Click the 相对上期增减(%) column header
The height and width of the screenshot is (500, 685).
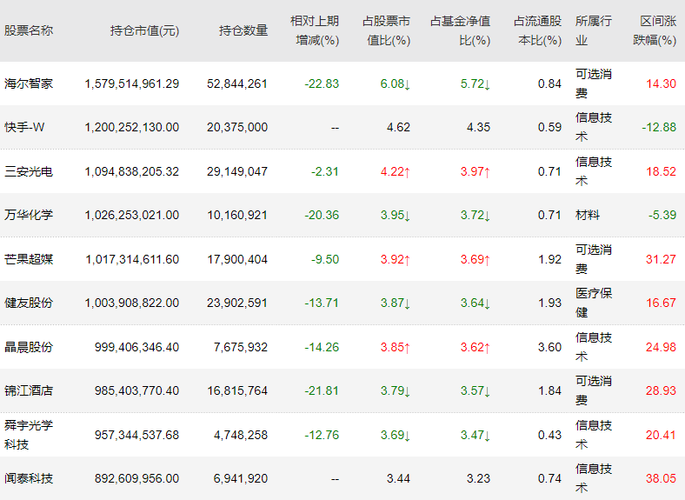315,31
